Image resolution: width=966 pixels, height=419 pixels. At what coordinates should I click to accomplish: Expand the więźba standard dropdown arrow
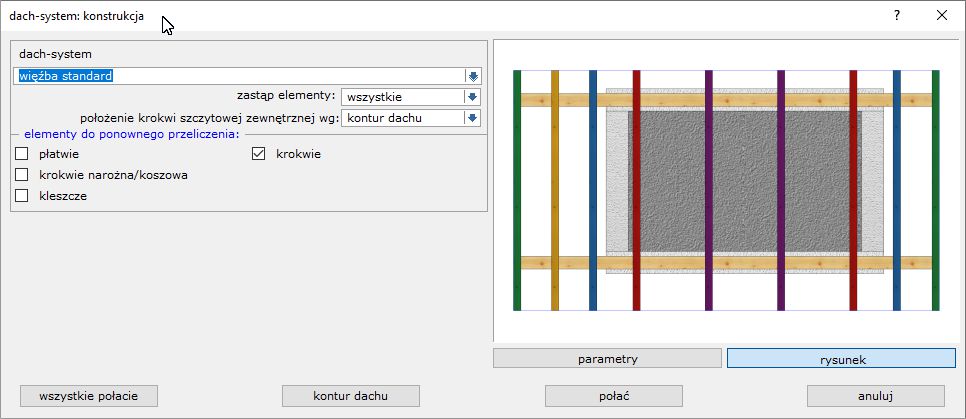click(473, 76)
